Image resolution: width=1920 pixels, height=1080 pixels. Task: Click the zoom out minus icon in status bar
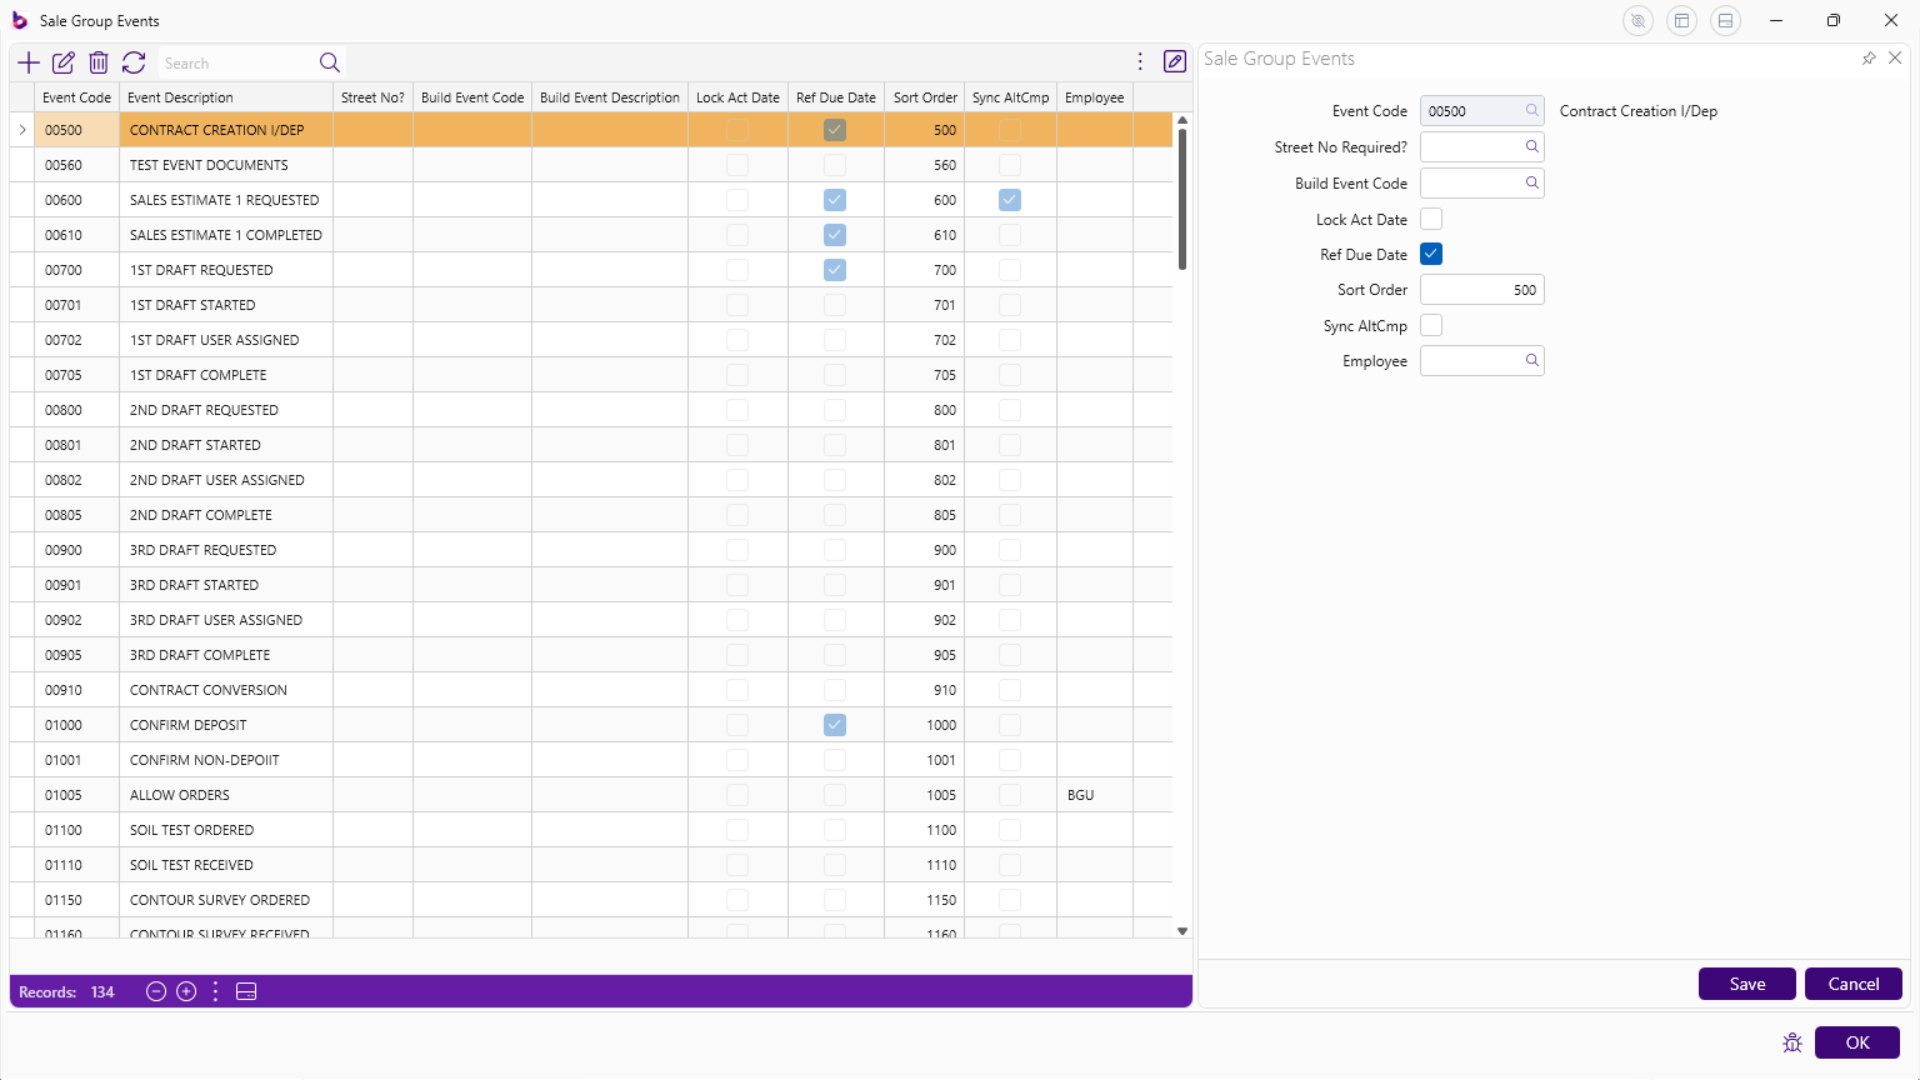[x=155, y=991]
